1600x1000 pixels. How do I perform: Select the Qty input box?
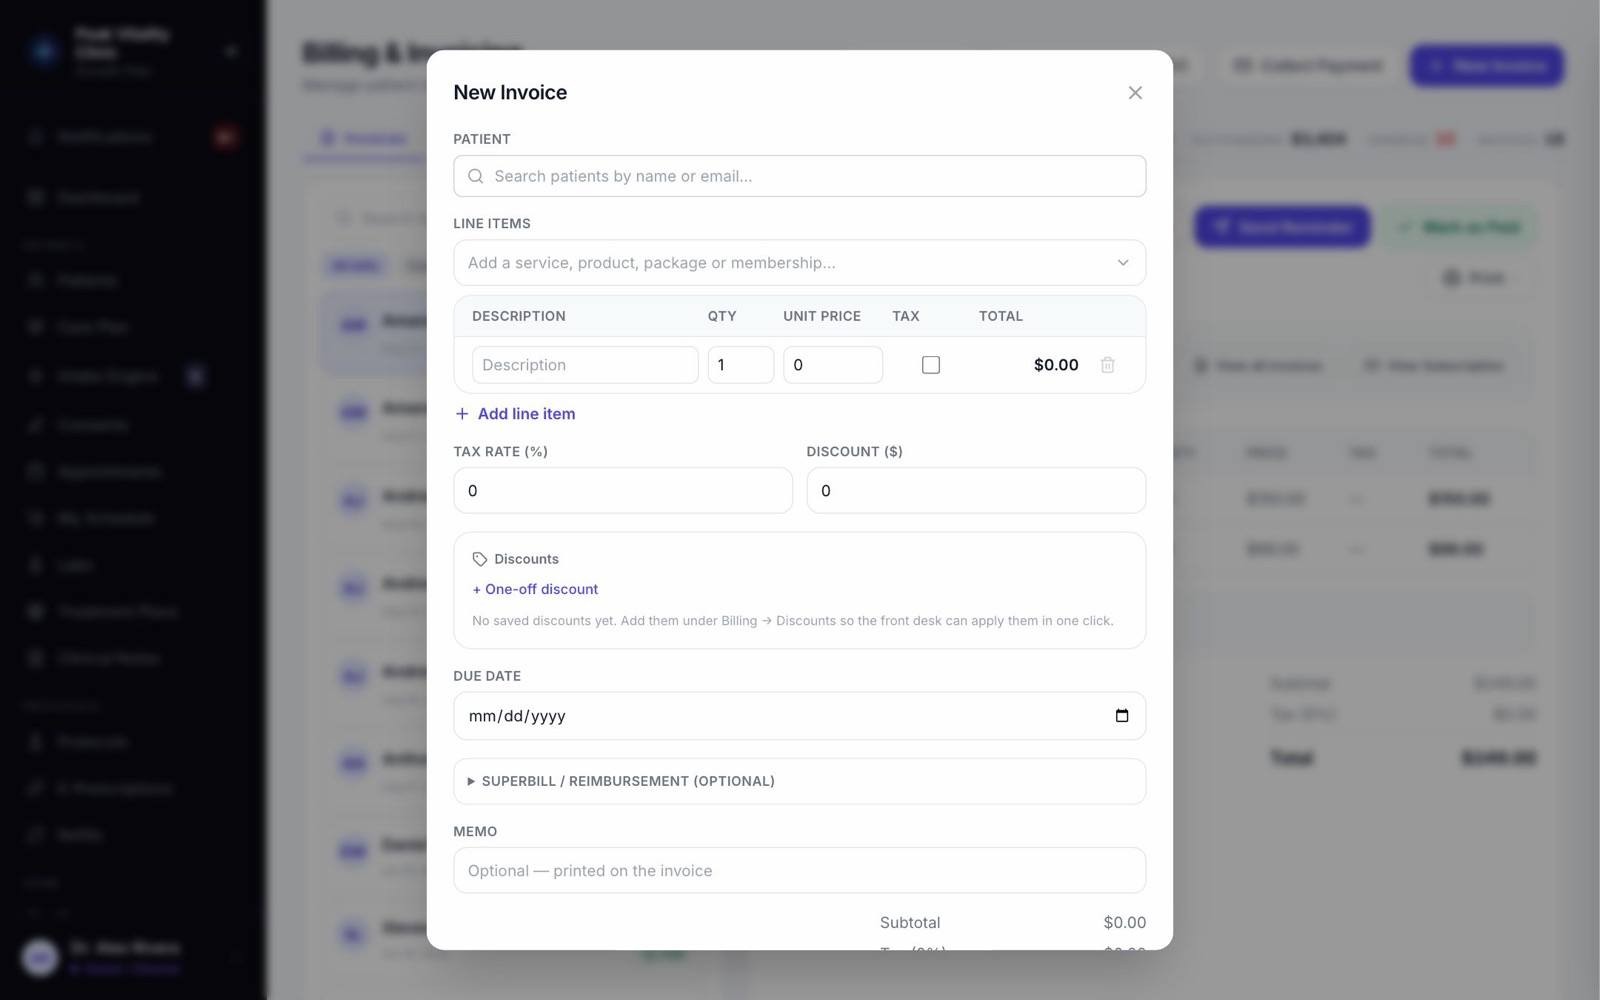pos(741,365)
